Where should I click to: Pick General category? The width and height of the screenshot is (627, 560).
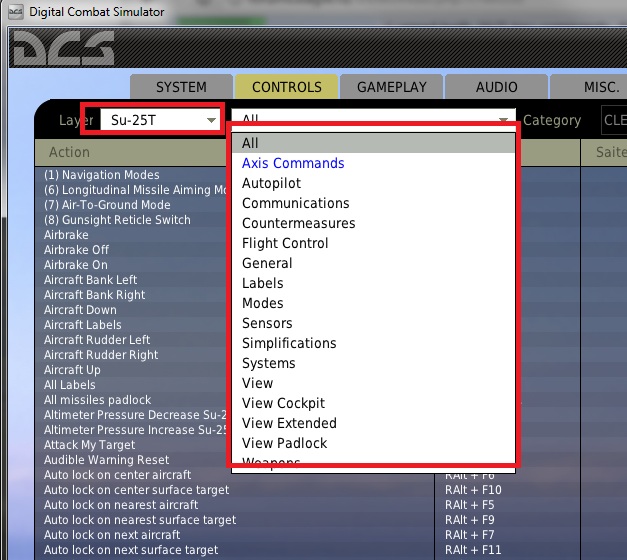tap(373, 263)
